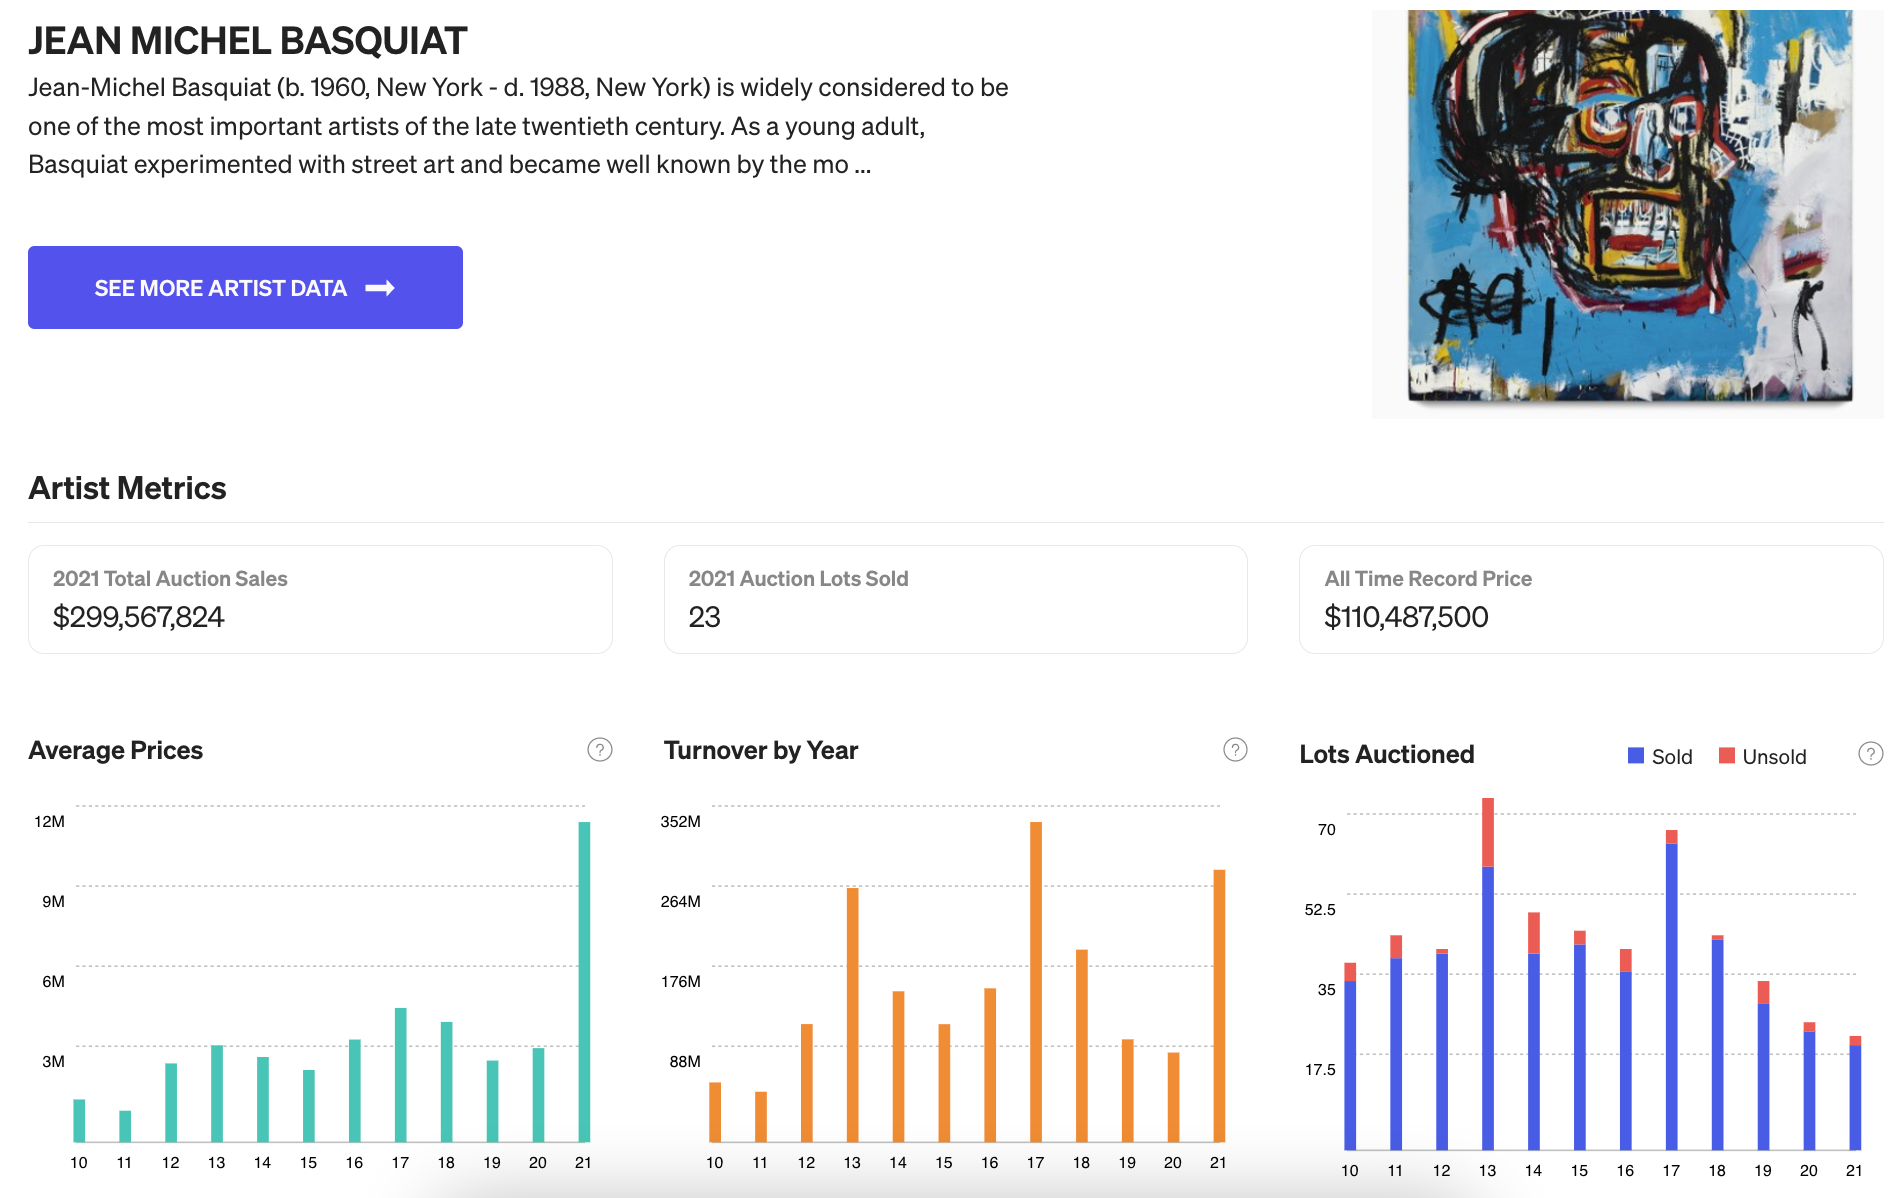This screenshot has width=1902, height=1198.
Task: Select the 2021 Auction Lots Sold card
Action: [955, 599]
